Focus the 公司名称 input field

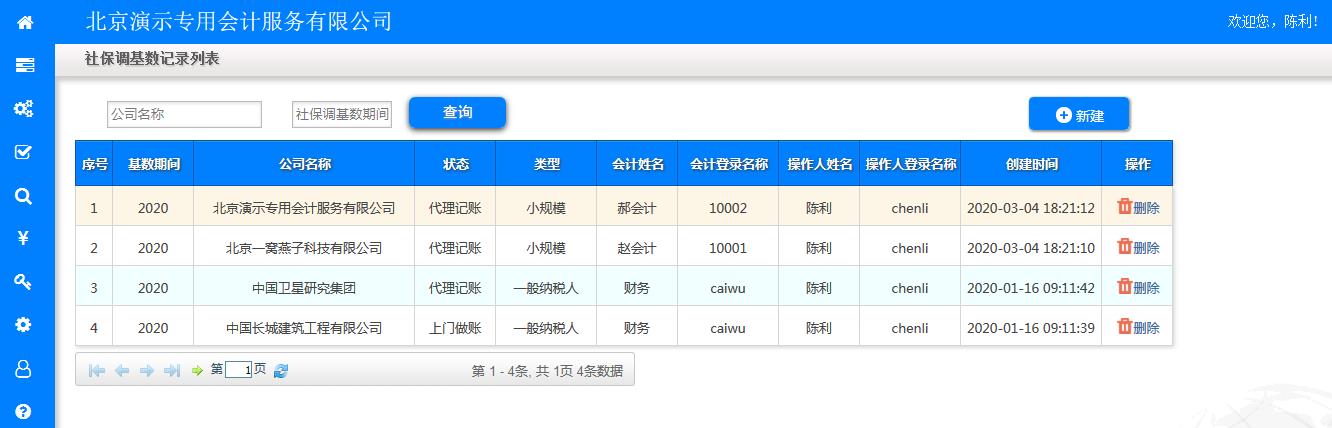coord(184,114)
